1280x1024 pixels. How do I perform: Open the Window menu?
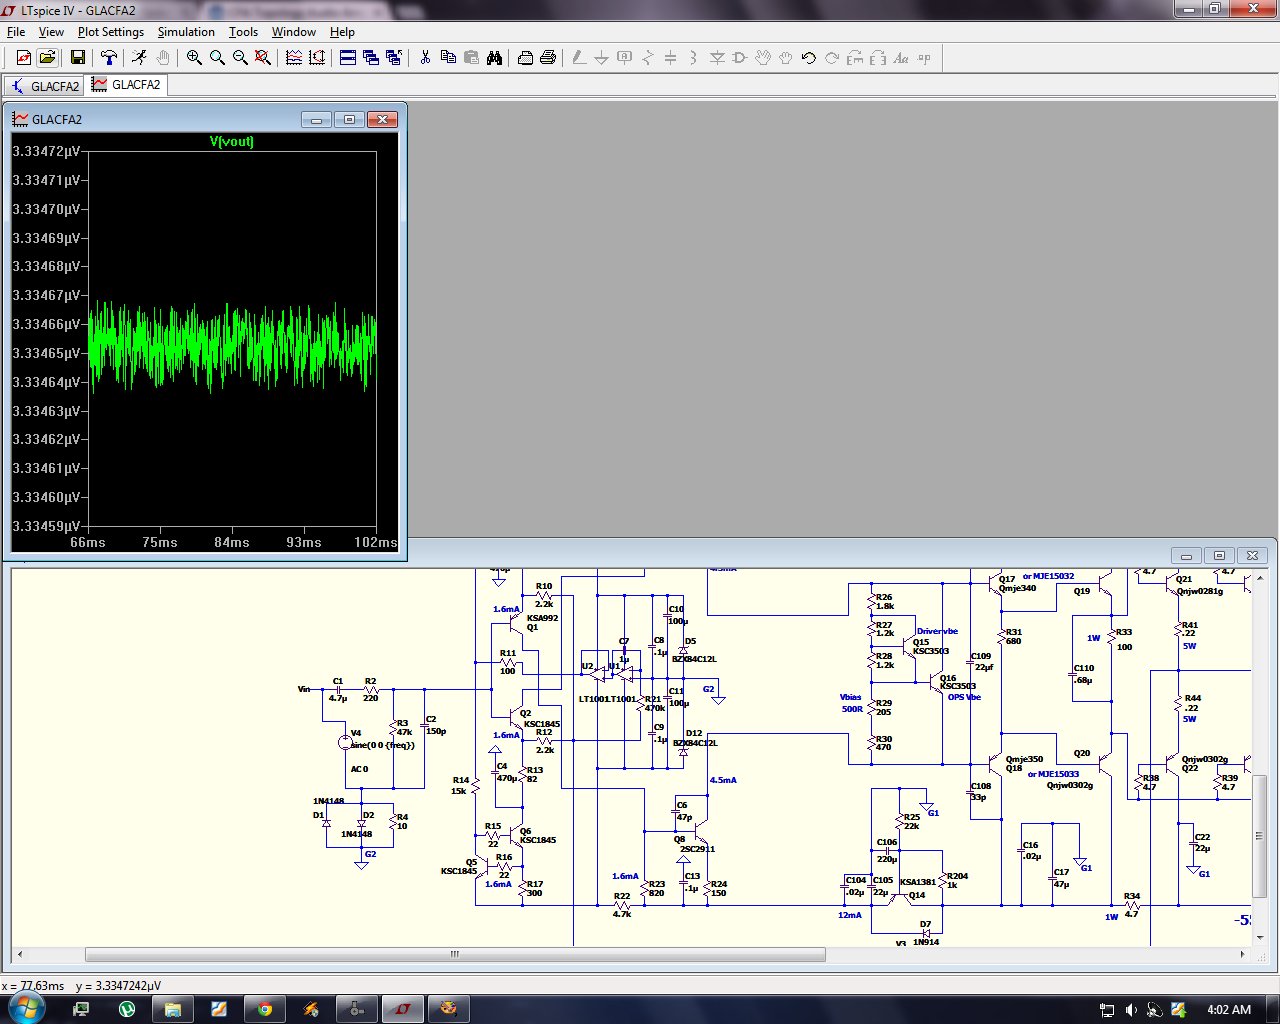[x=294, y=32]
